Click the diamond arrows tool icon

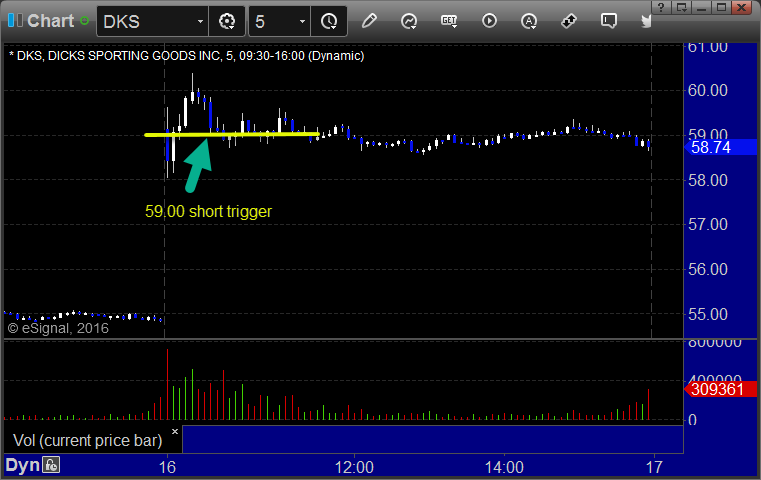tap(568, 21)
